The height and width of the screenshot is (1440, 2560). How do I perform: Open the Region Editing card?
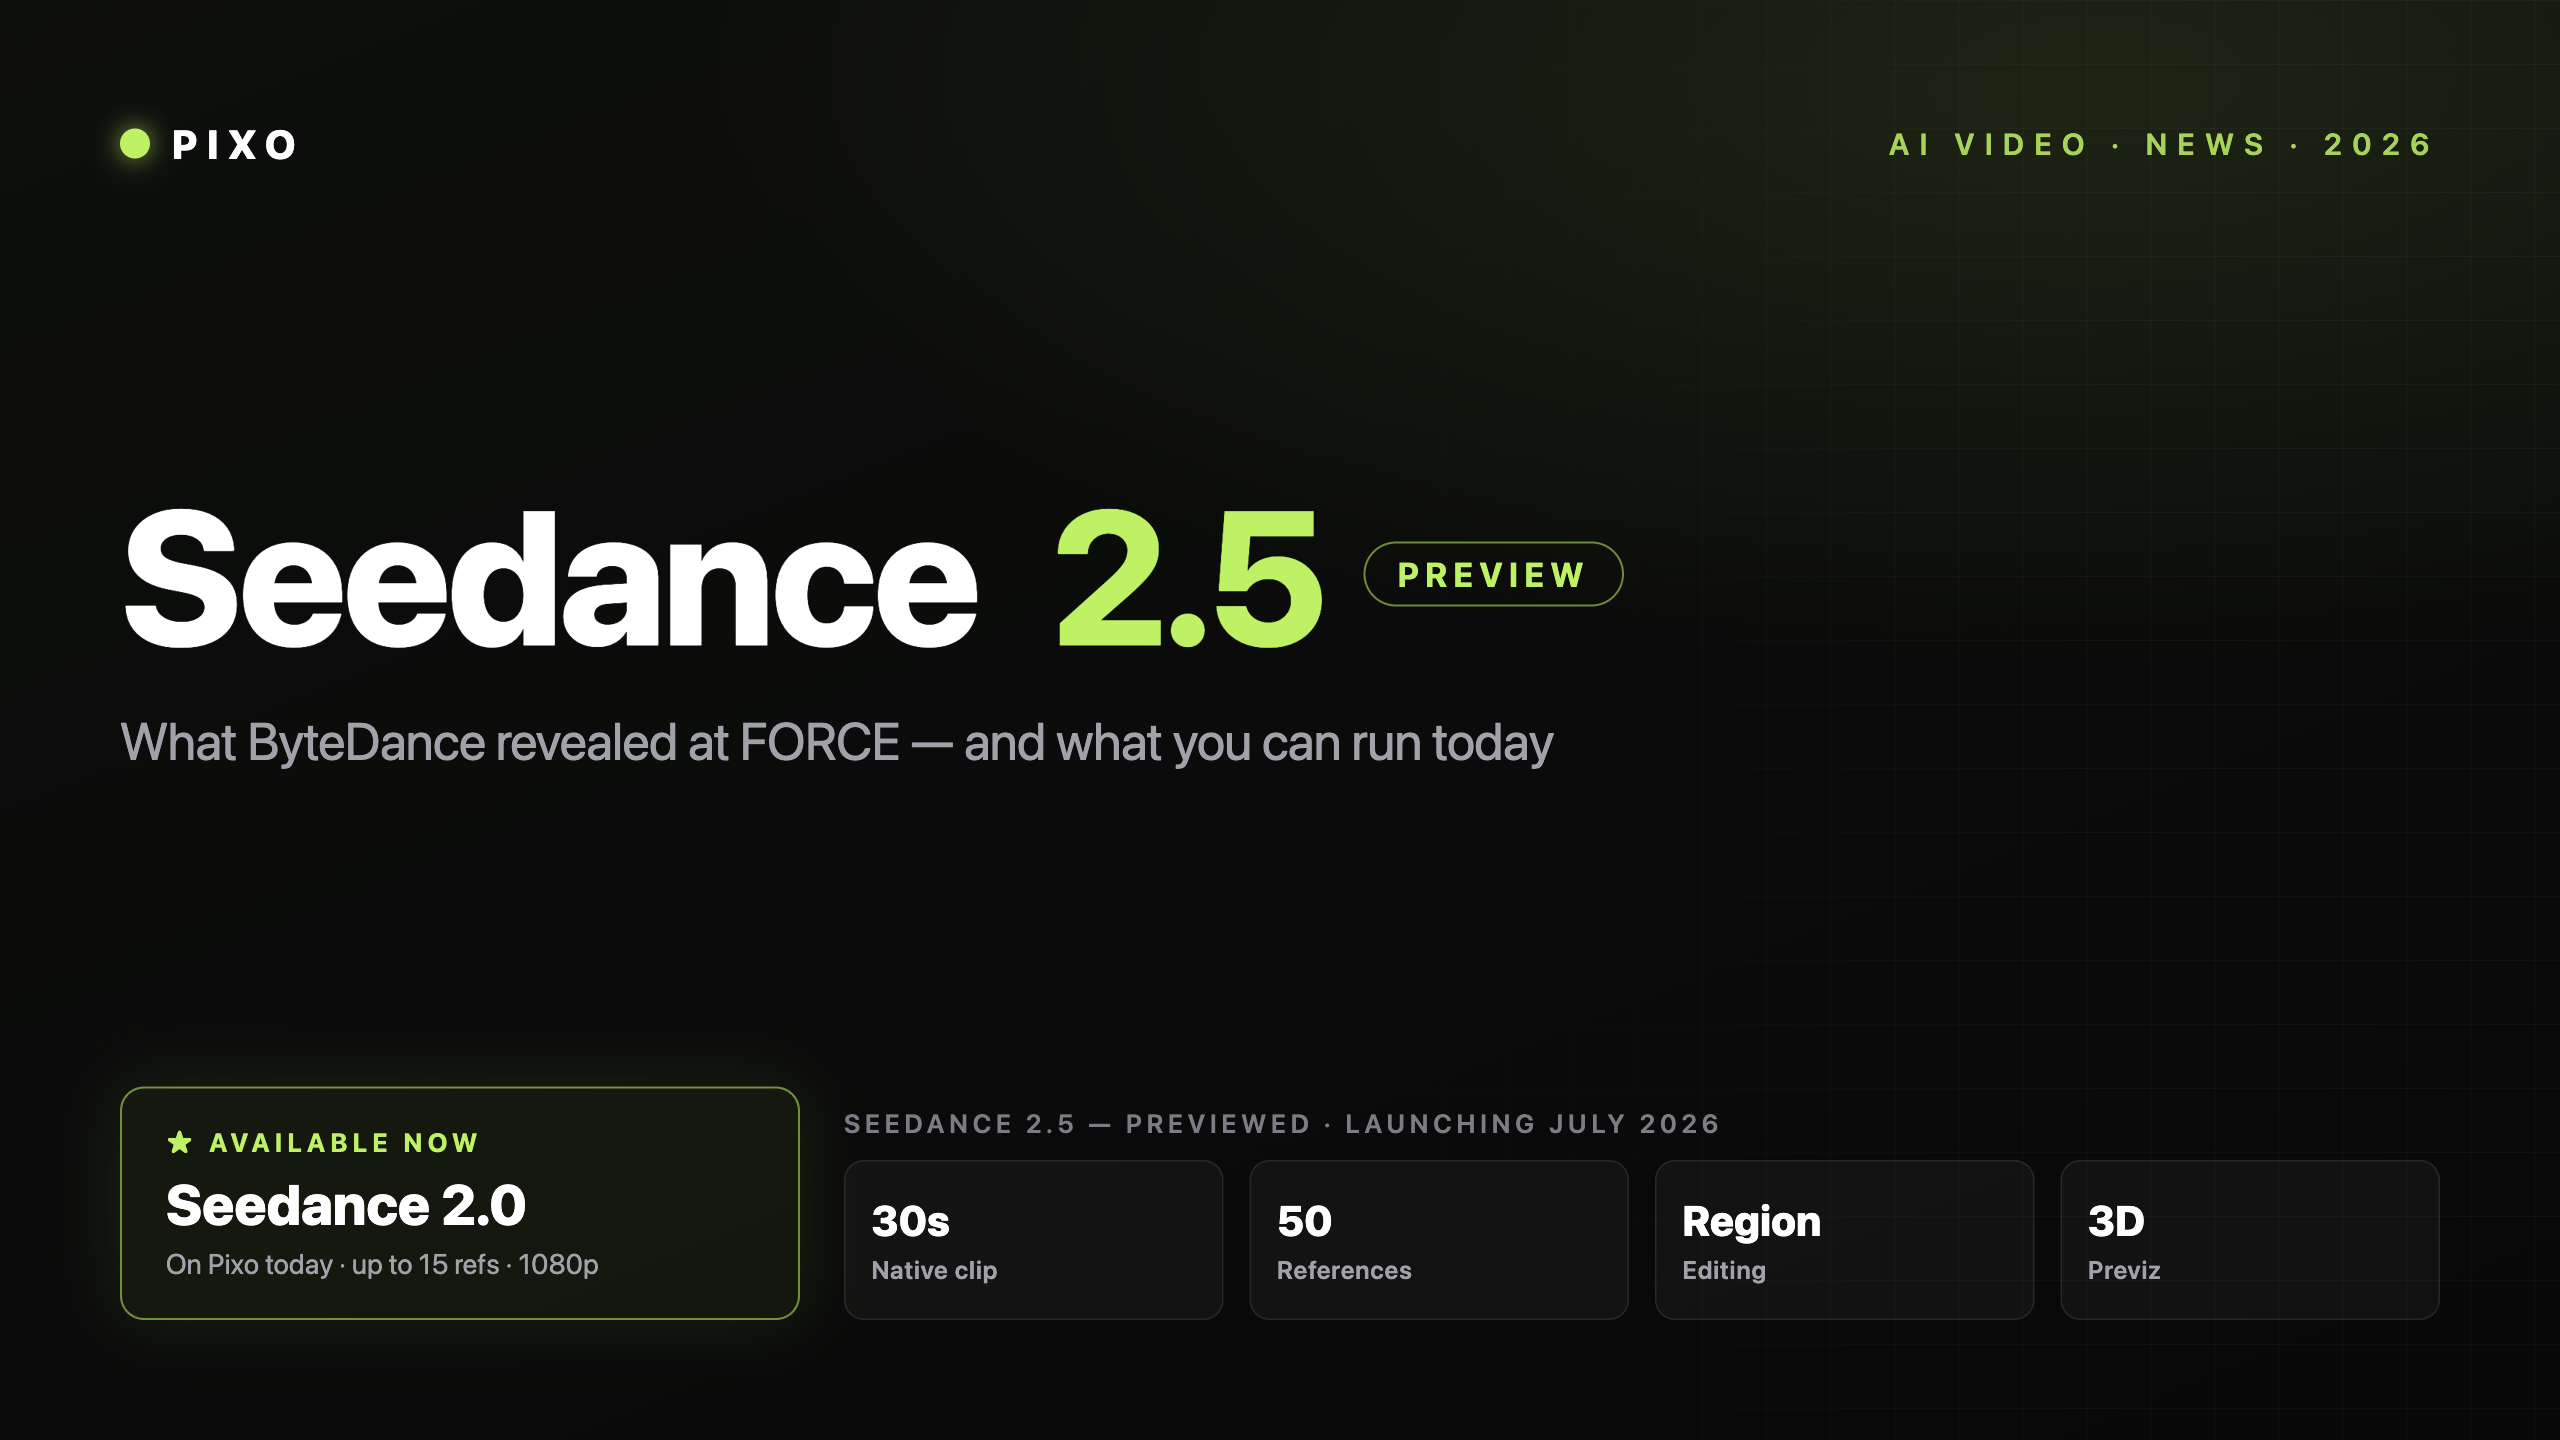[x=1844, y=1240]
